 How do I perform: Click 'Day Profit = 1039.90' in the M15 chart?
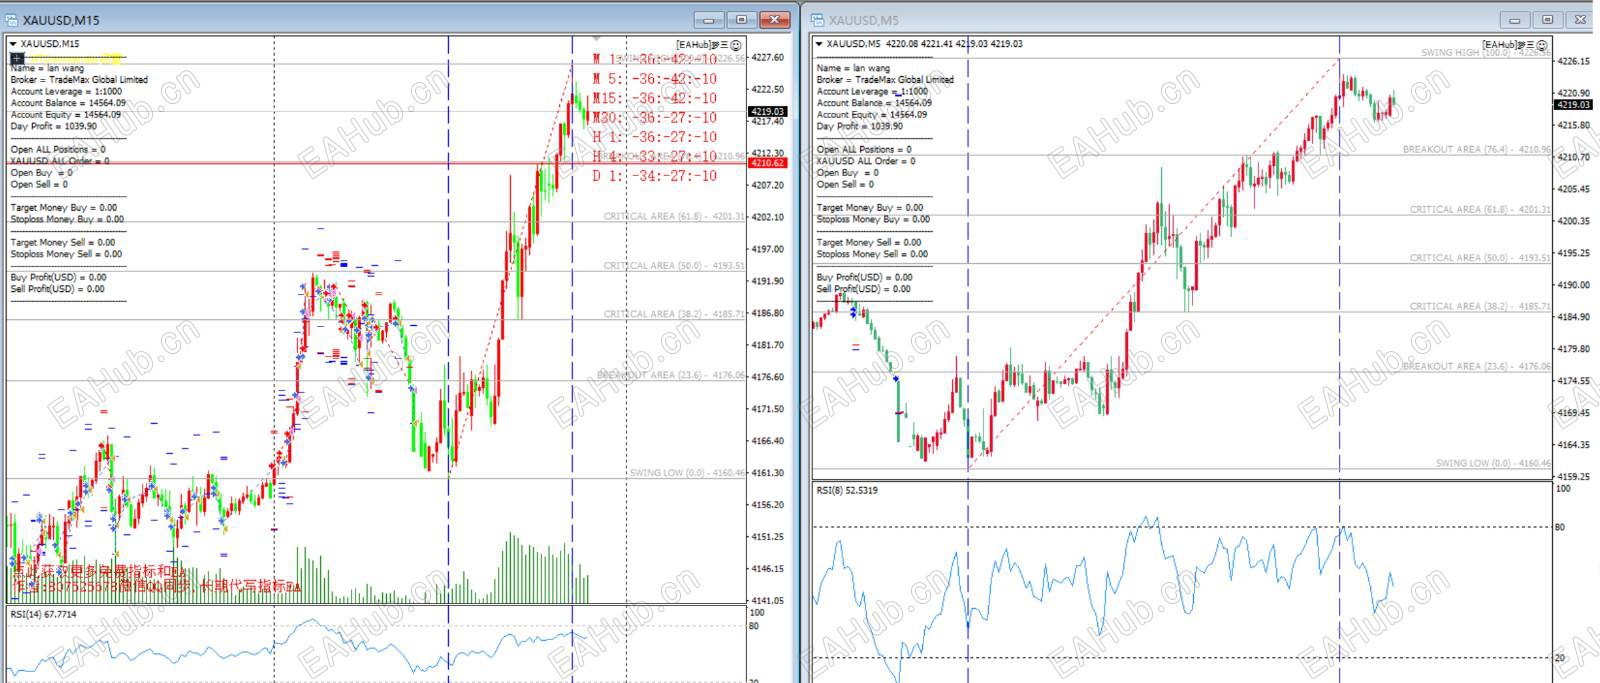[x=54, y=127]
